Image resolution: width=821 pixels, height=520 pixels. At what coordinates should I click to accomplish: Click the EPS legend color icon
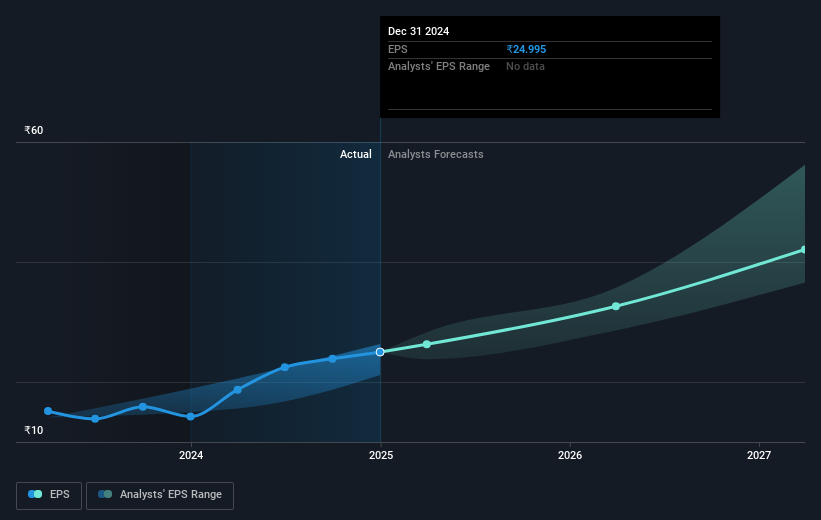coord(35,494)
